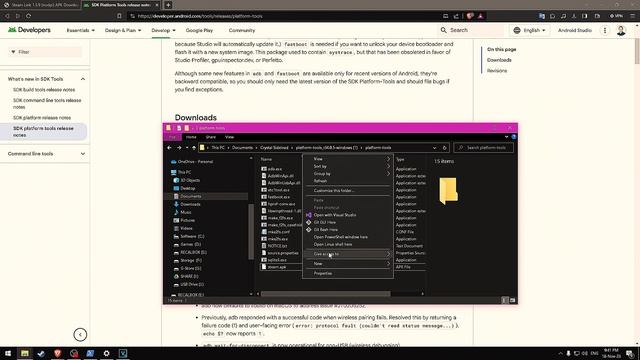Viewport: 640px width, 360px height.
Task: Click the Windows Start button
Action: pyautogui.click(x=8, y=353)
